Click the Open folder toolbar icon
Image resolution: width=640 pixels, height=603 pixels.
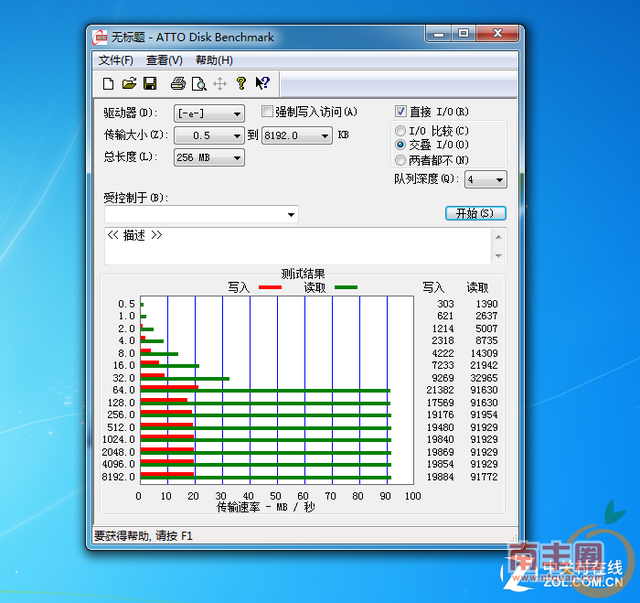click(x=129, y=84)
